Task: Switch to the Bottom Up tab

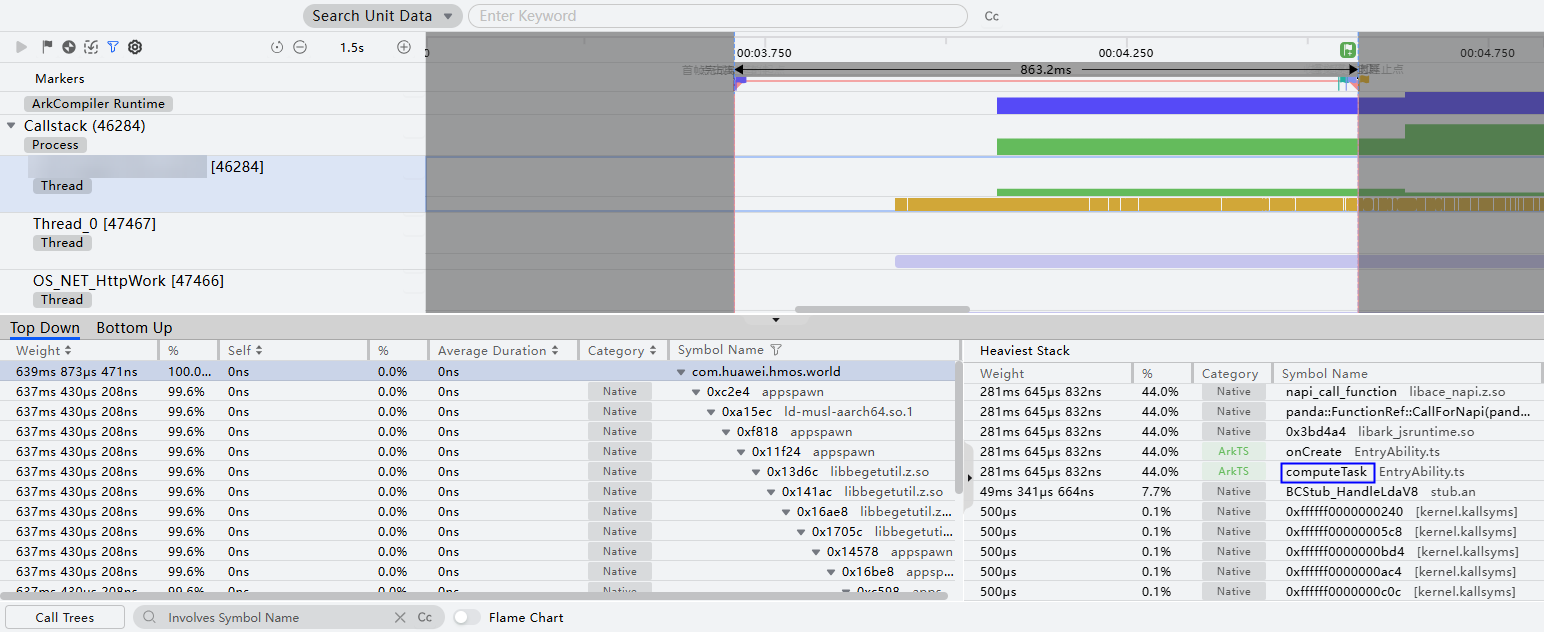Action: coord(134,328)
